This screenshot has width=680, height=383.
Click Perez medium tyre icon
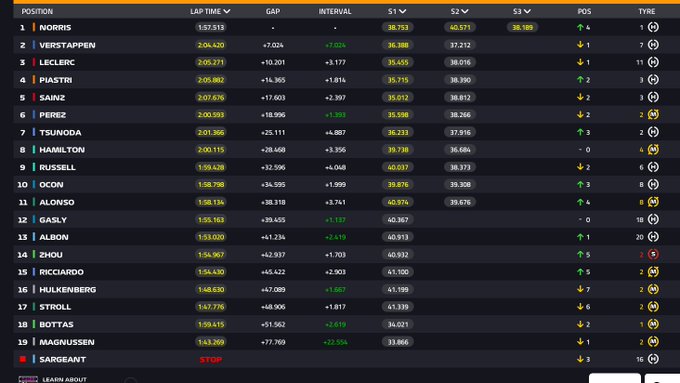653,115
